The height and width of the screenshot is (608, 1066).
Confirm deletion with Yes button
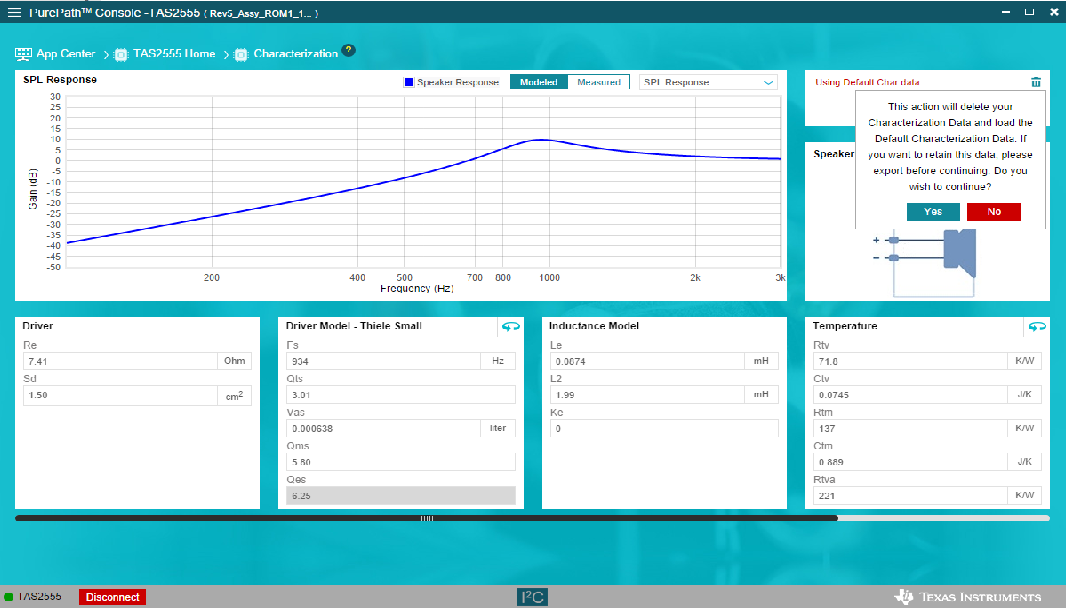click(x=933, y=212)
